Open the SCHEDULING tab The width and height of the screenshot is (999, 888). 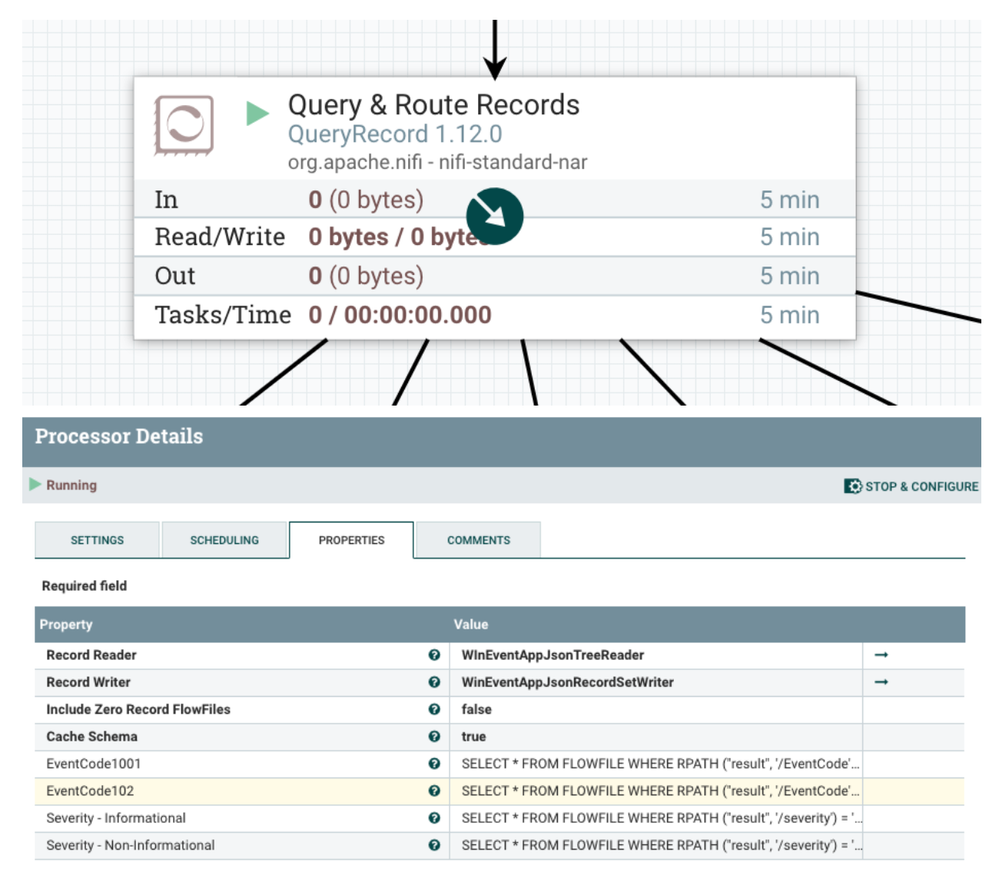224,540
